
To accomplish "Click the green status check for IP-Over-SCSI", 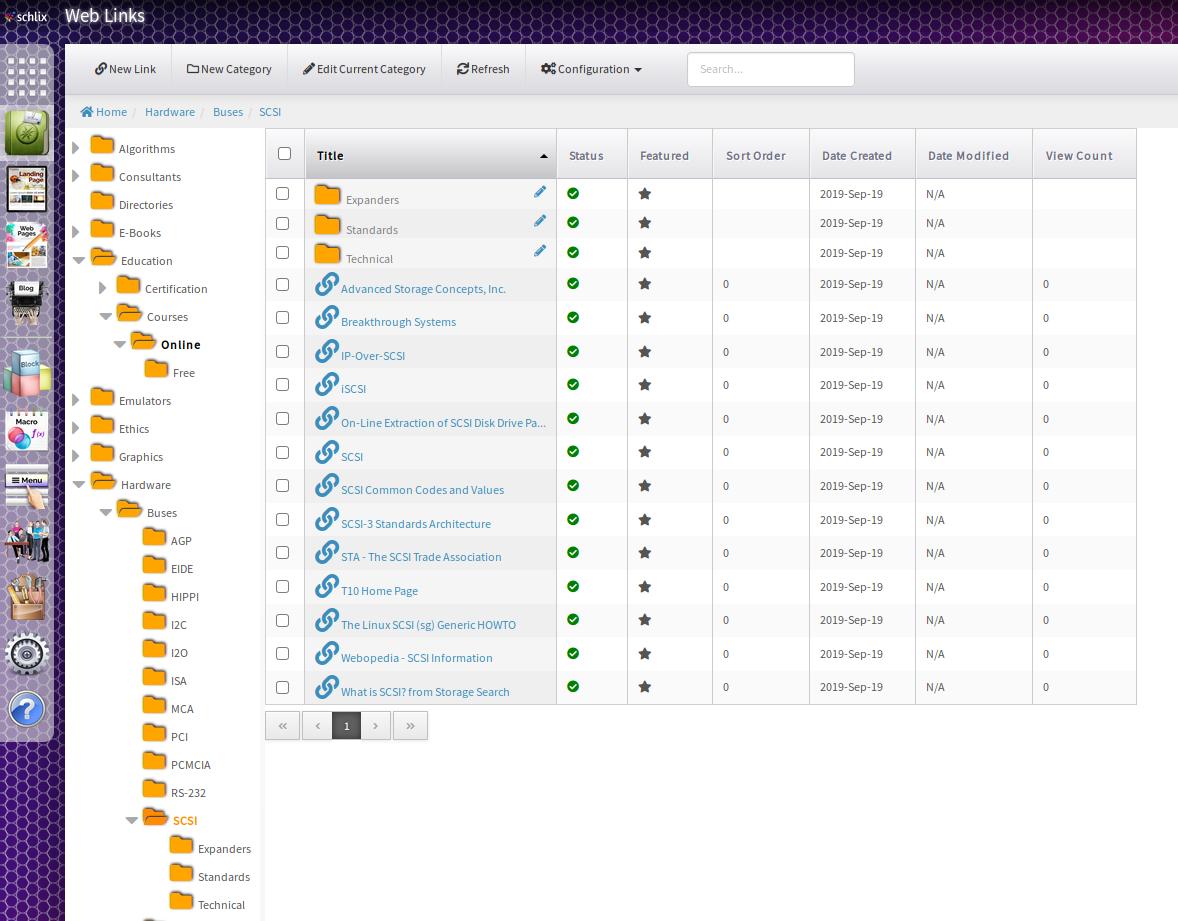I will (x=573, y=351).
